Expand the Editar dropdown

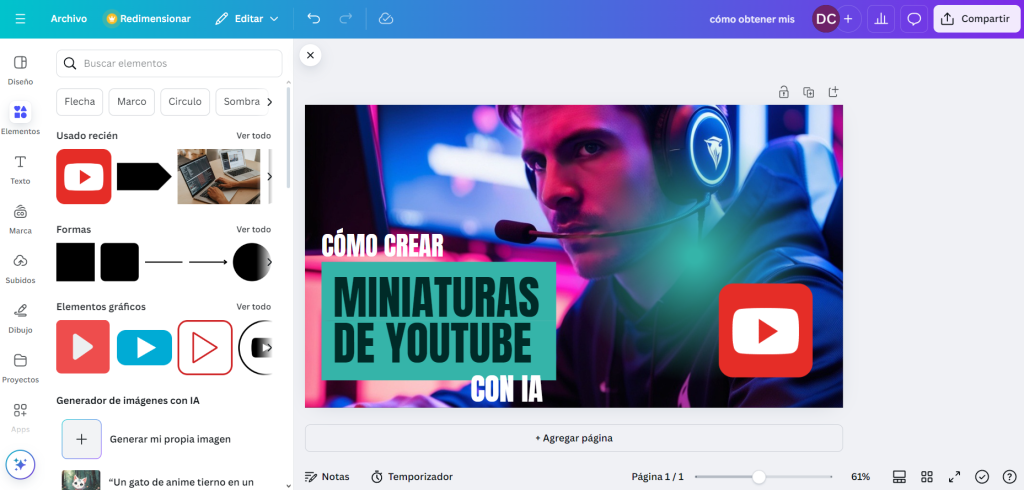247,19
